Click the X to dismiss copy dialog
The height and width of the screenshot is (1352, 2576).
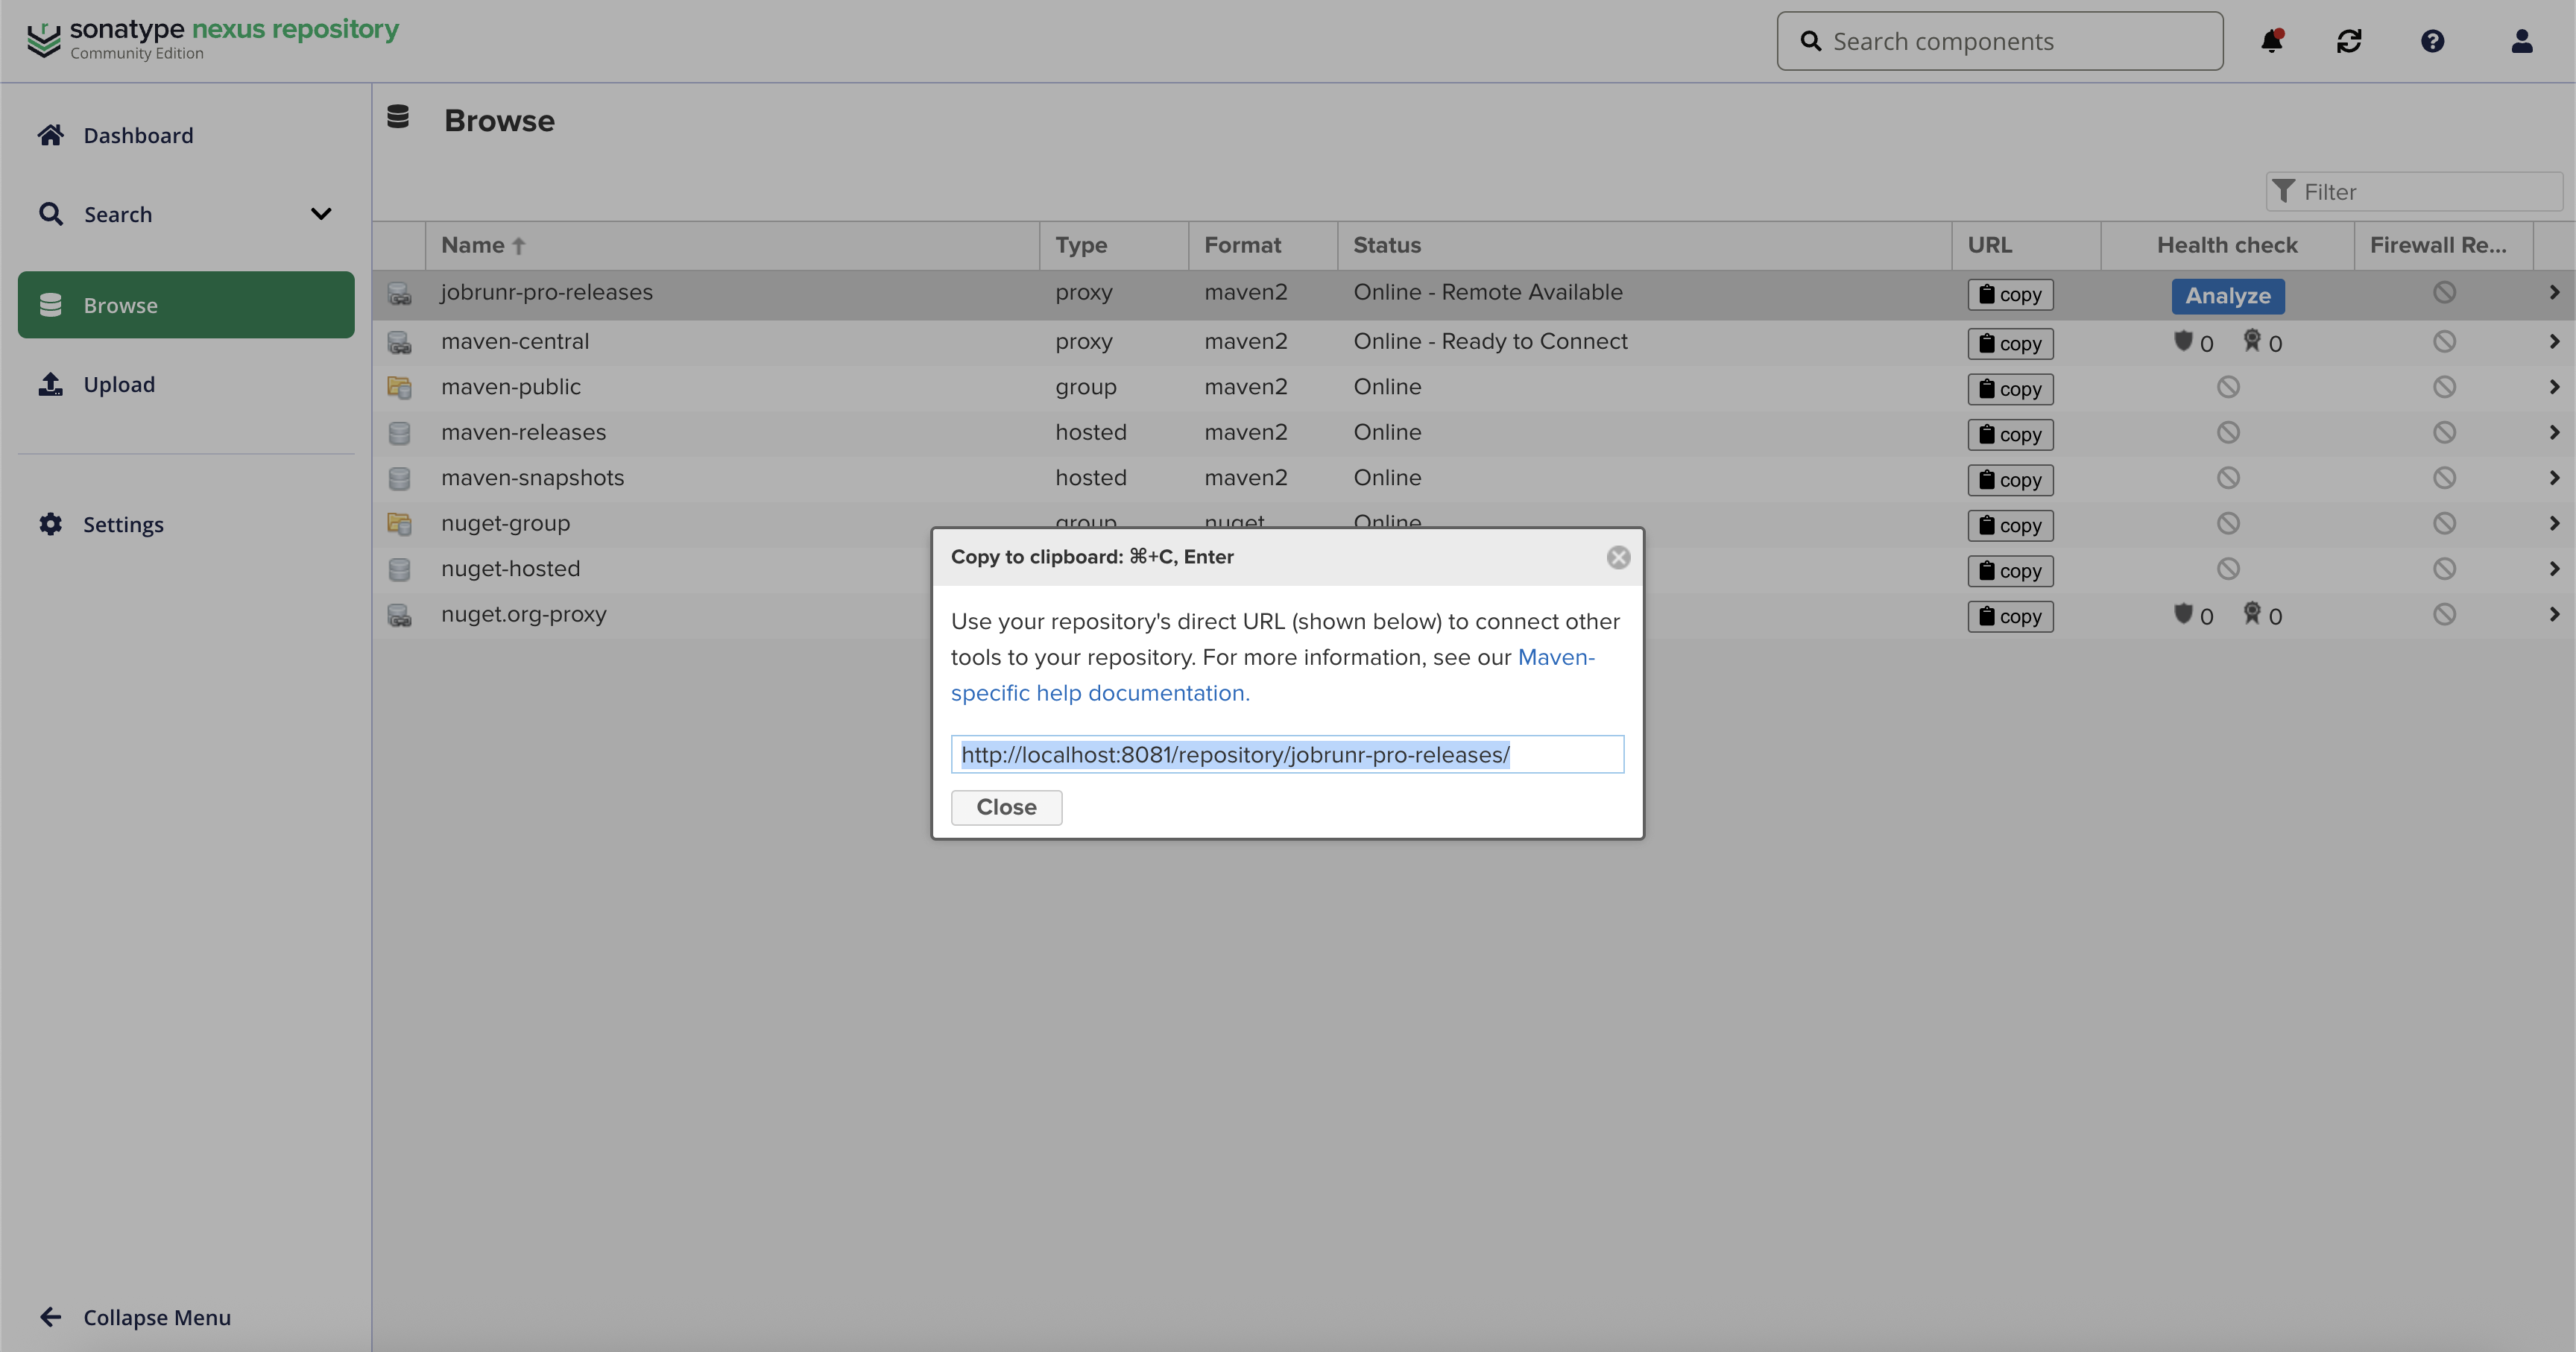pyautogui.click(x=1618, y=557)
